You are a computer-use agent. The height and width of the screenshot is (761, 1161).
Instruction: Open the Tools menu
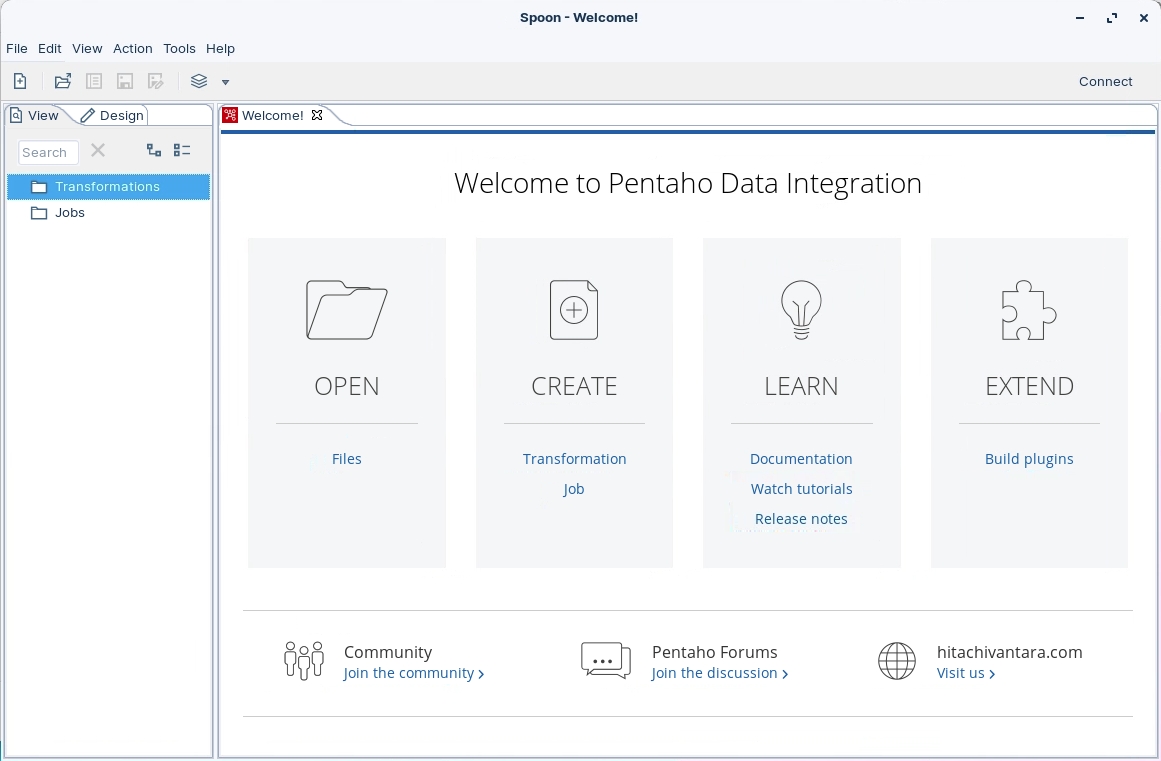pyautogui.click(x=179, y=48)
